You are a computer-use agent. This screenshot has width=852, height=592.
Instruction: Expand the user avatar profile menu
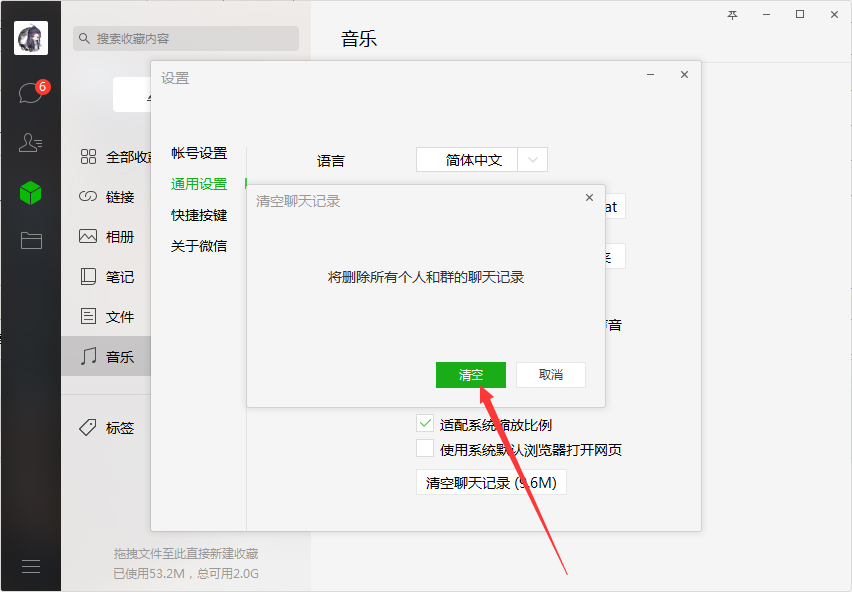coord(30,37)
